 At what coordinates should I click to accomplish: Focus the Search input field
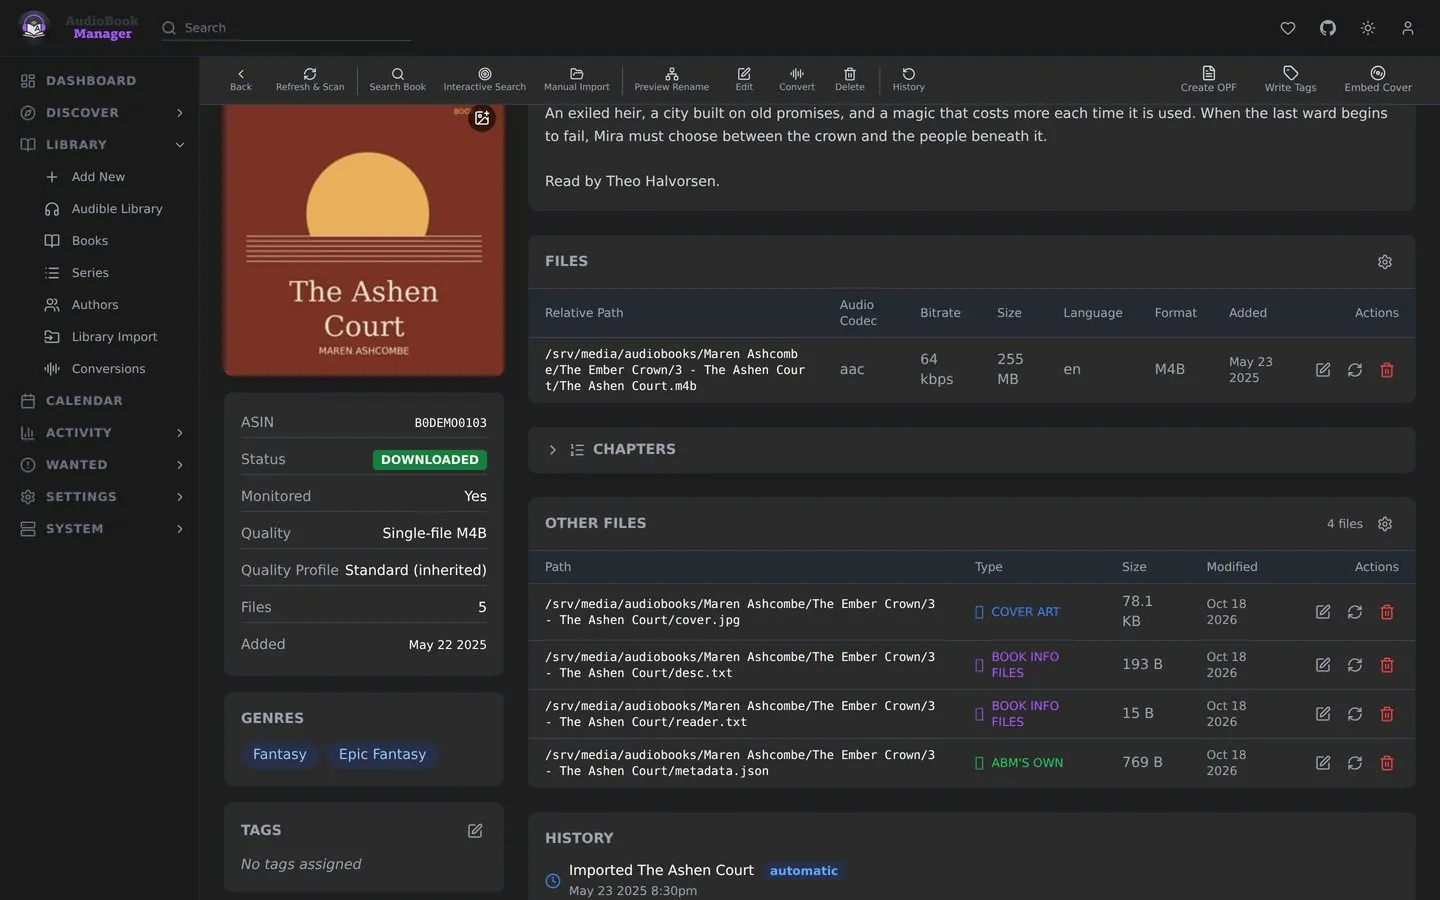point(286,28)
